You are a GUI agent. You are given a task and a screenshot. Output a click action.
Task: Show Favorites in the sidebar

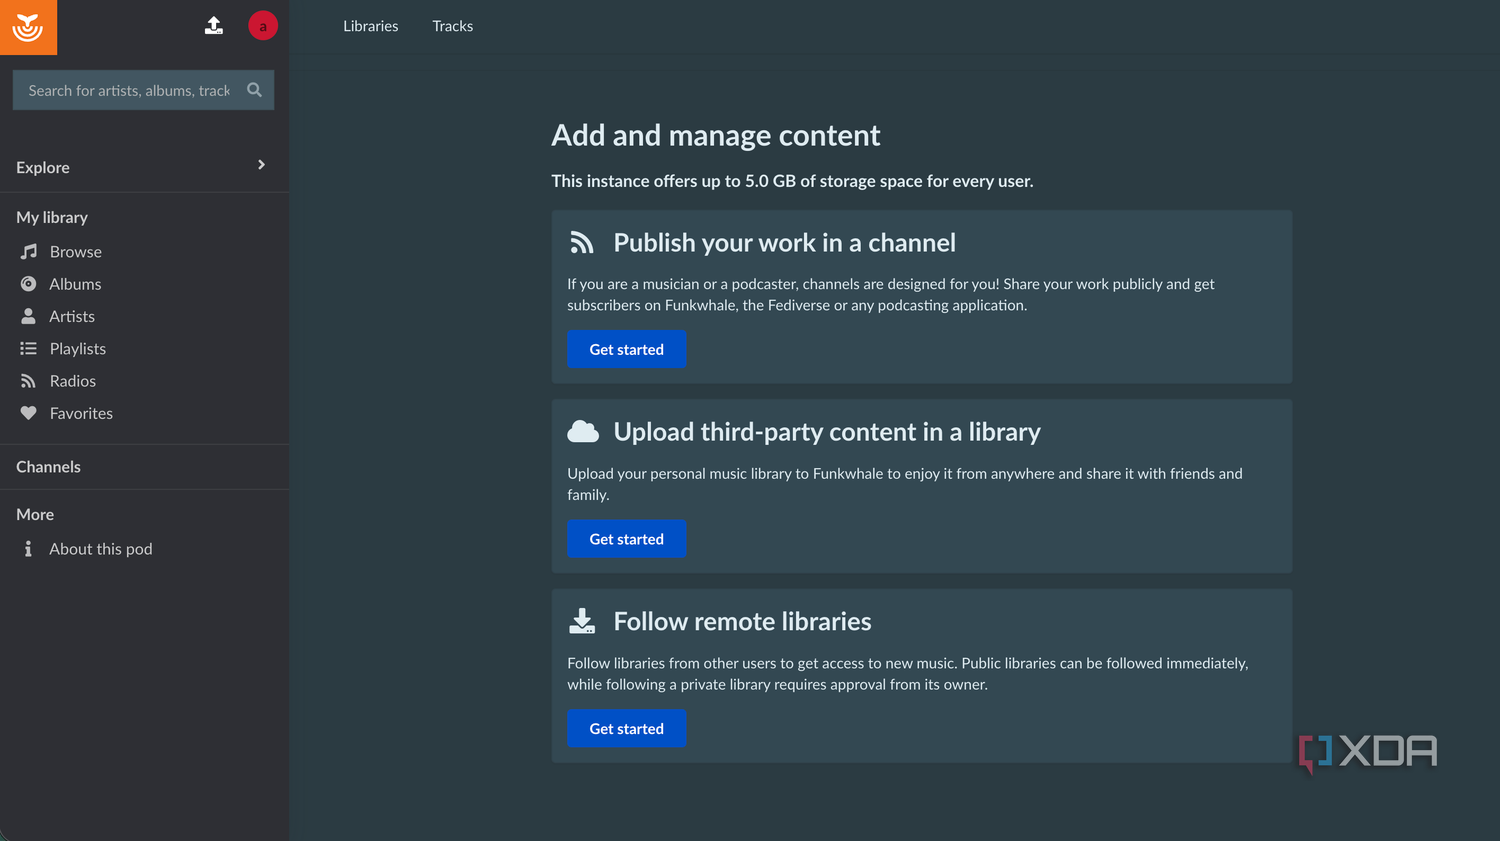coord(81,413)
